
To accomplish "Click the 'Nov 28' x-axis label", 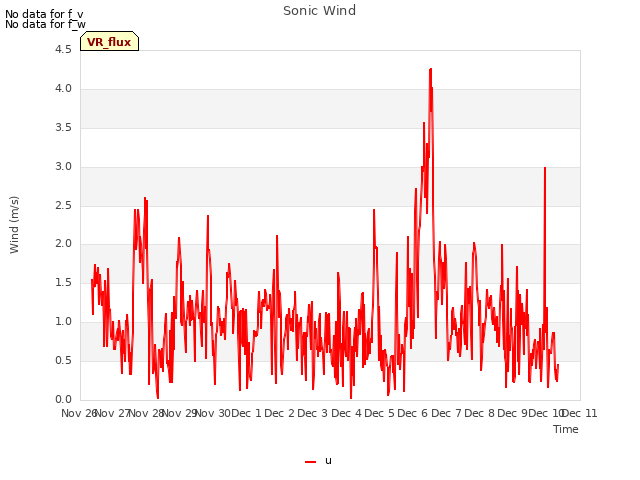I will [x=146, y=413].
